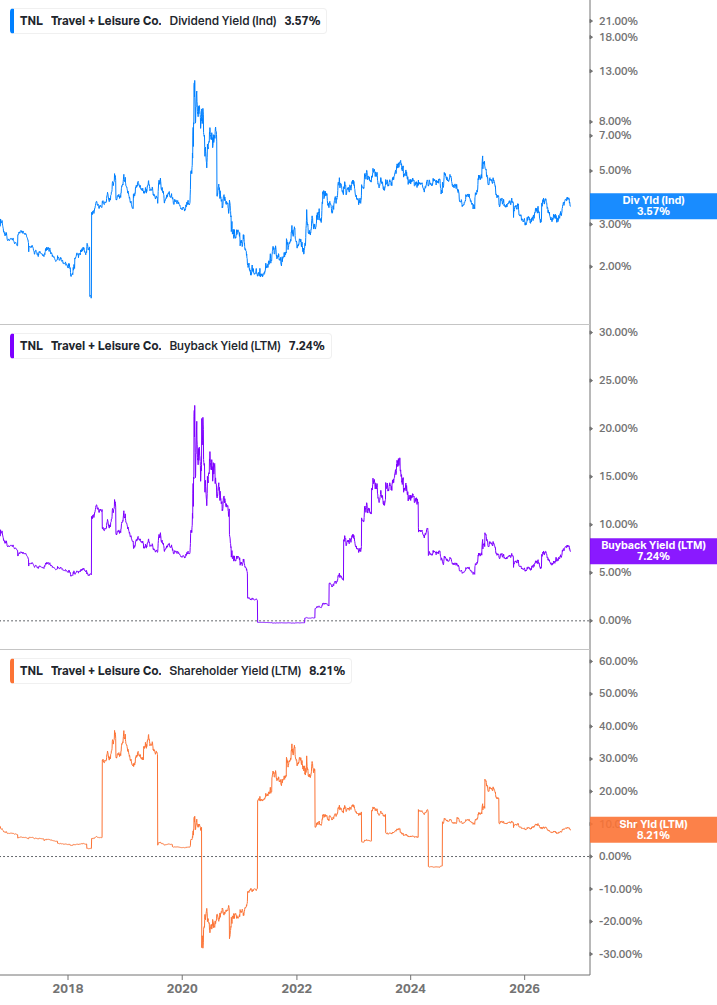
Task: Click the orange color bar beside Shareholder Yield legend
Action: (12, 671)
